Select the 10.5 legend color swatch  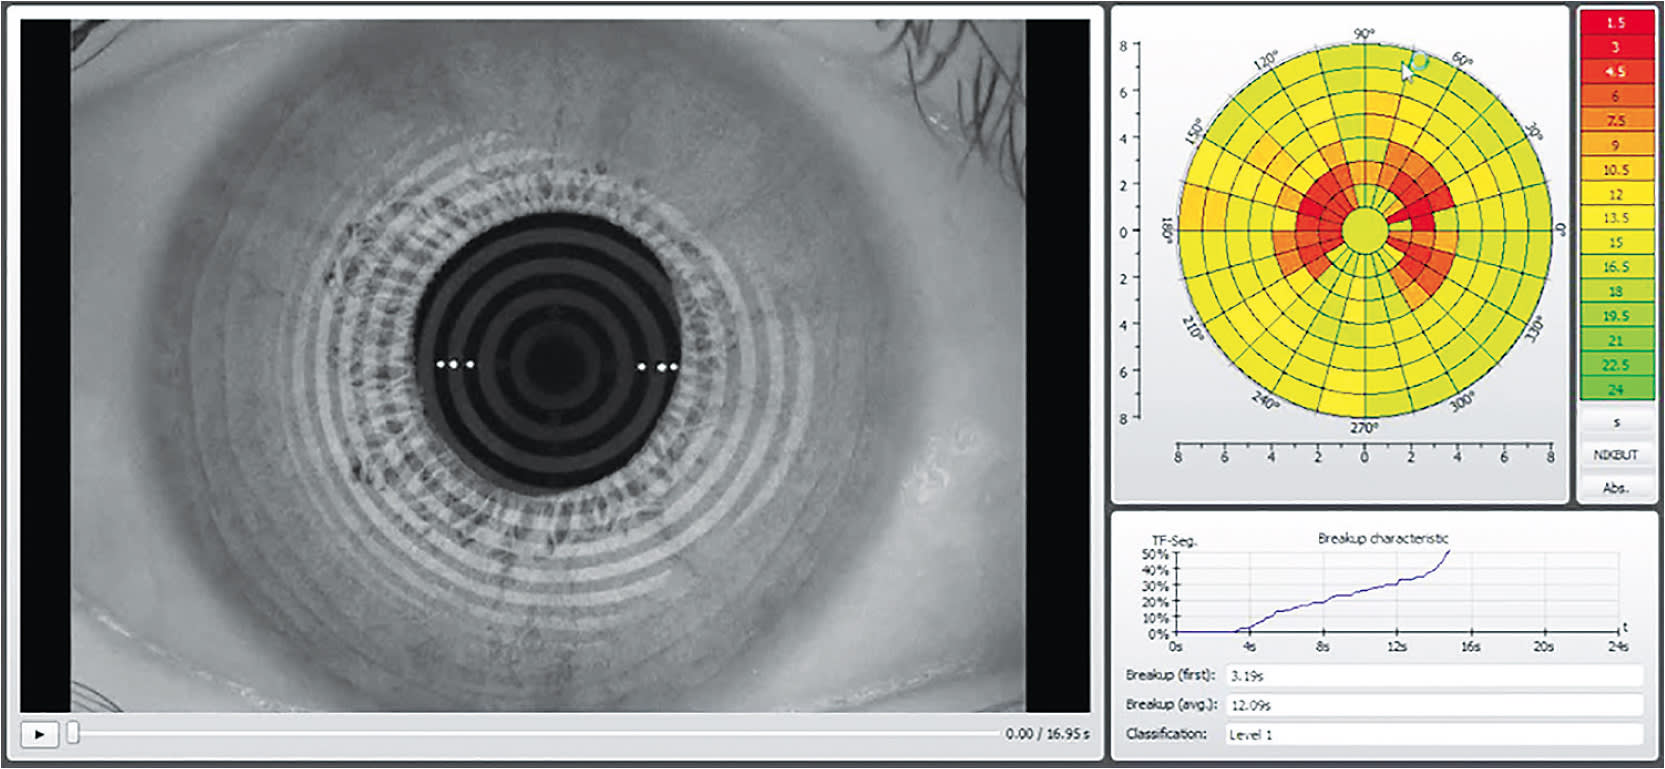(x=1616, y=169)
